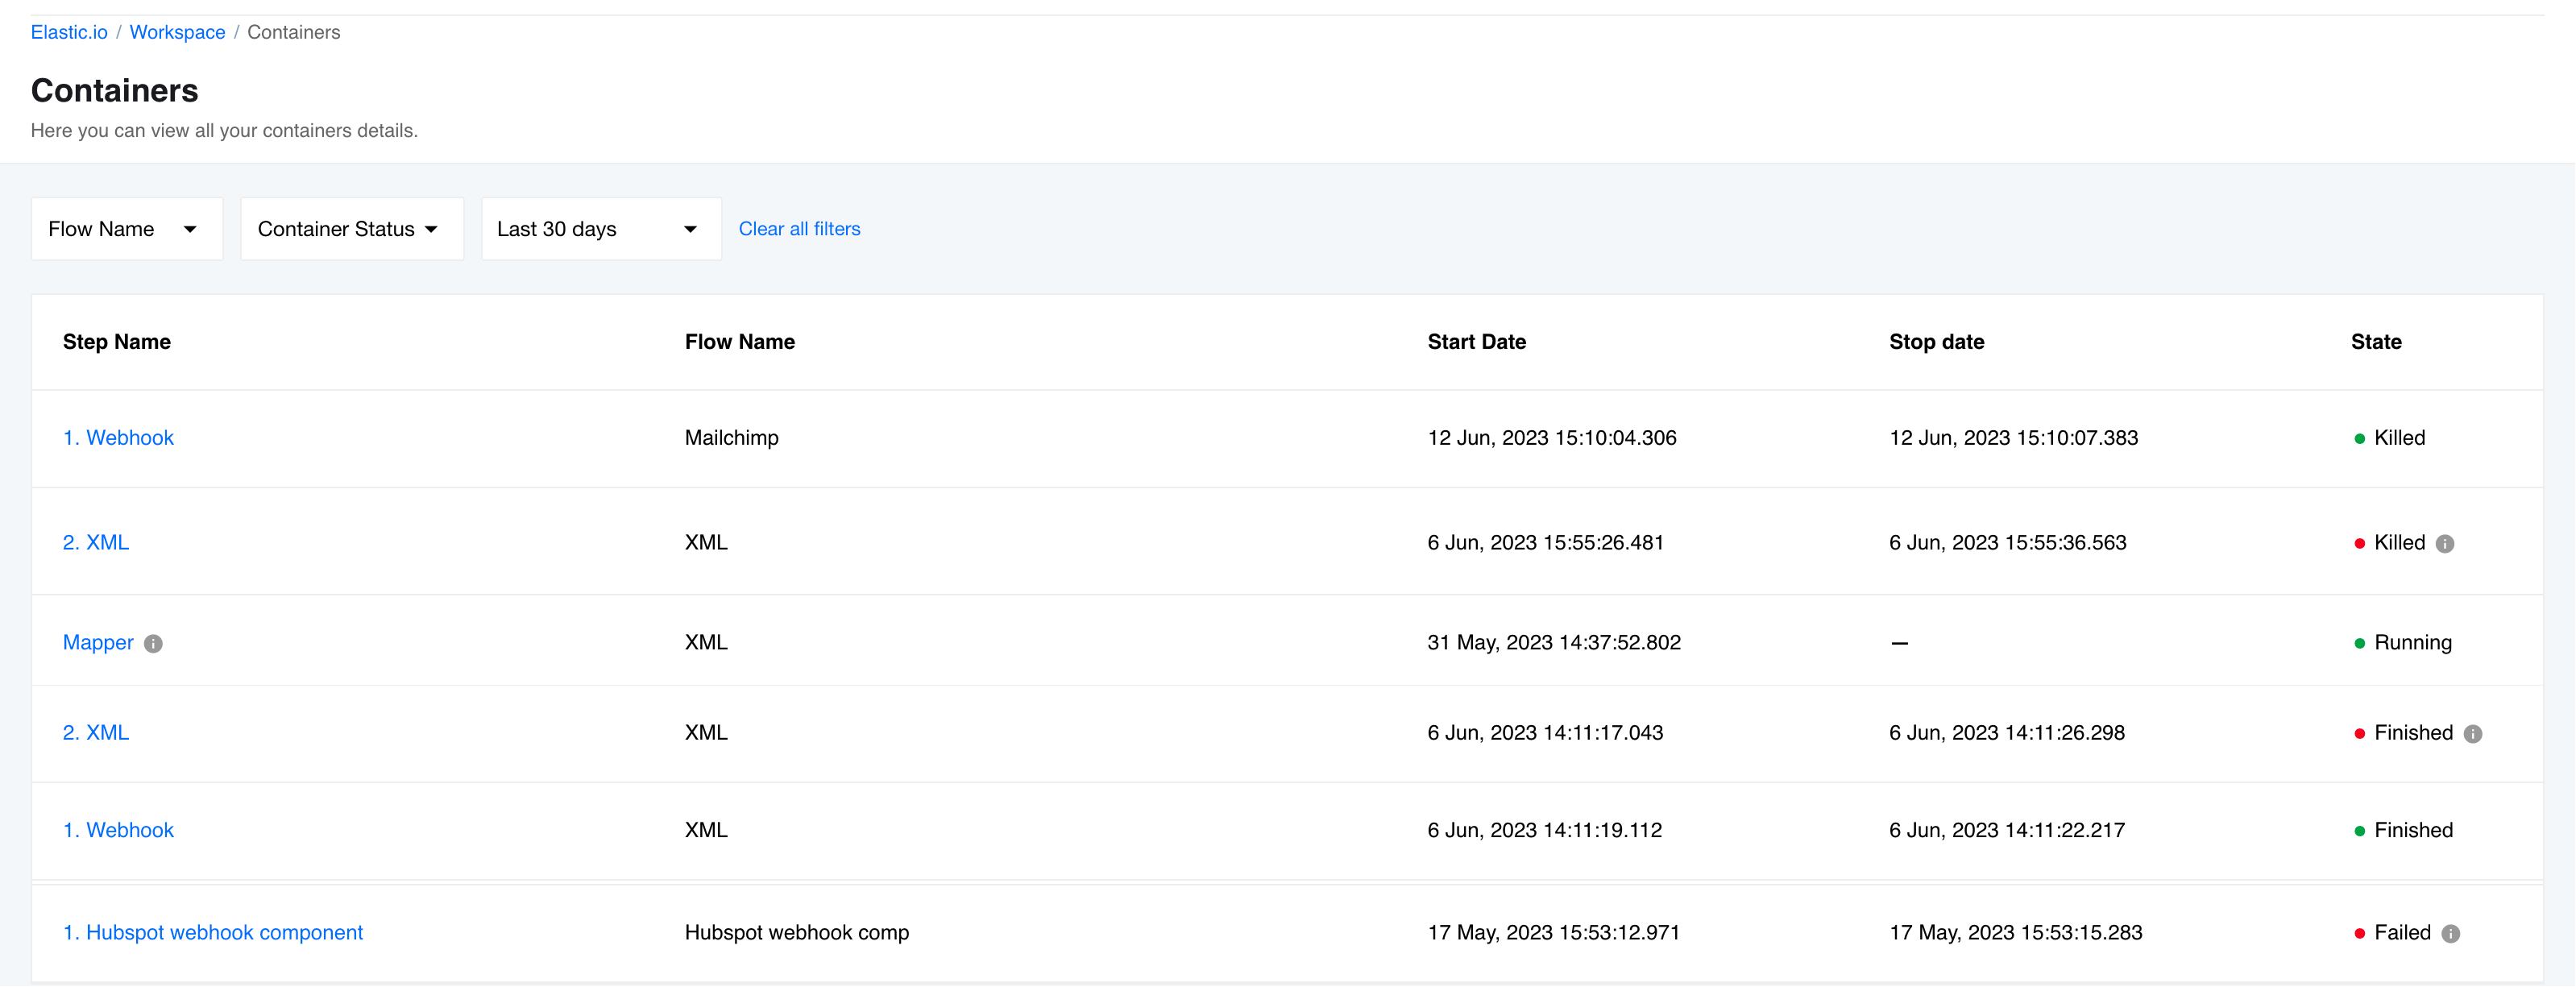Click Mailchimp flow name cell

point(732,438)
